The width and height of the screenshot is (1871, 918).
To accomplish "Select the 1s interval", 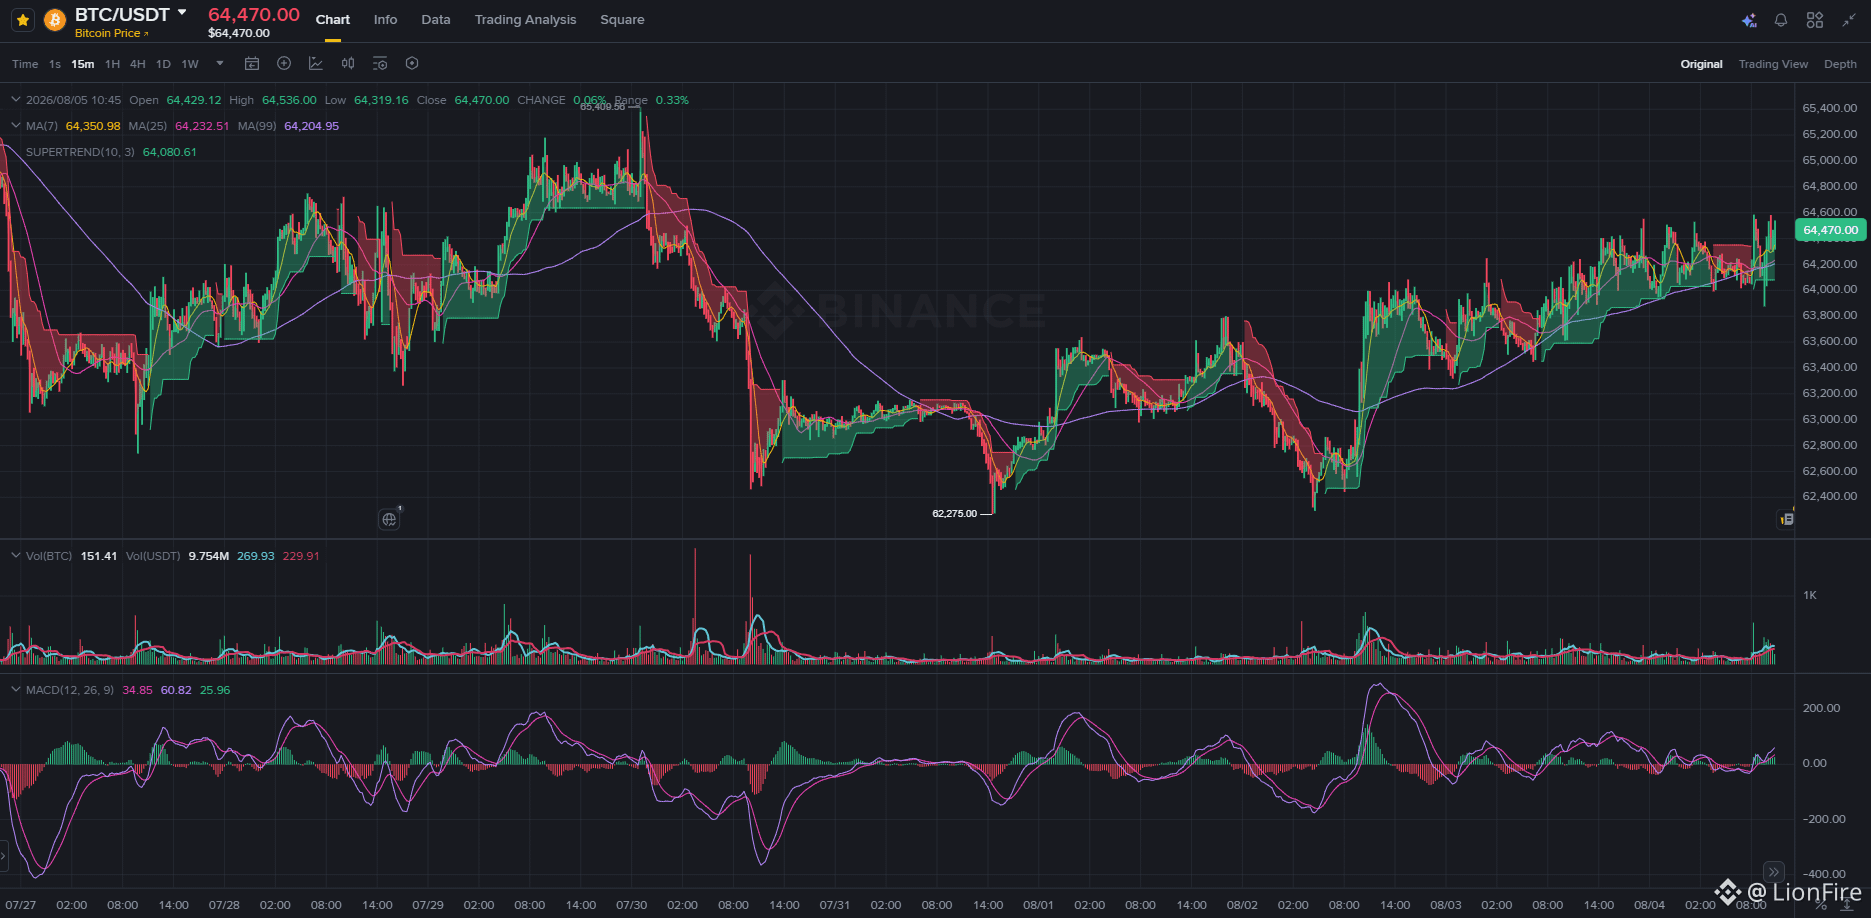I will (55, 64).
